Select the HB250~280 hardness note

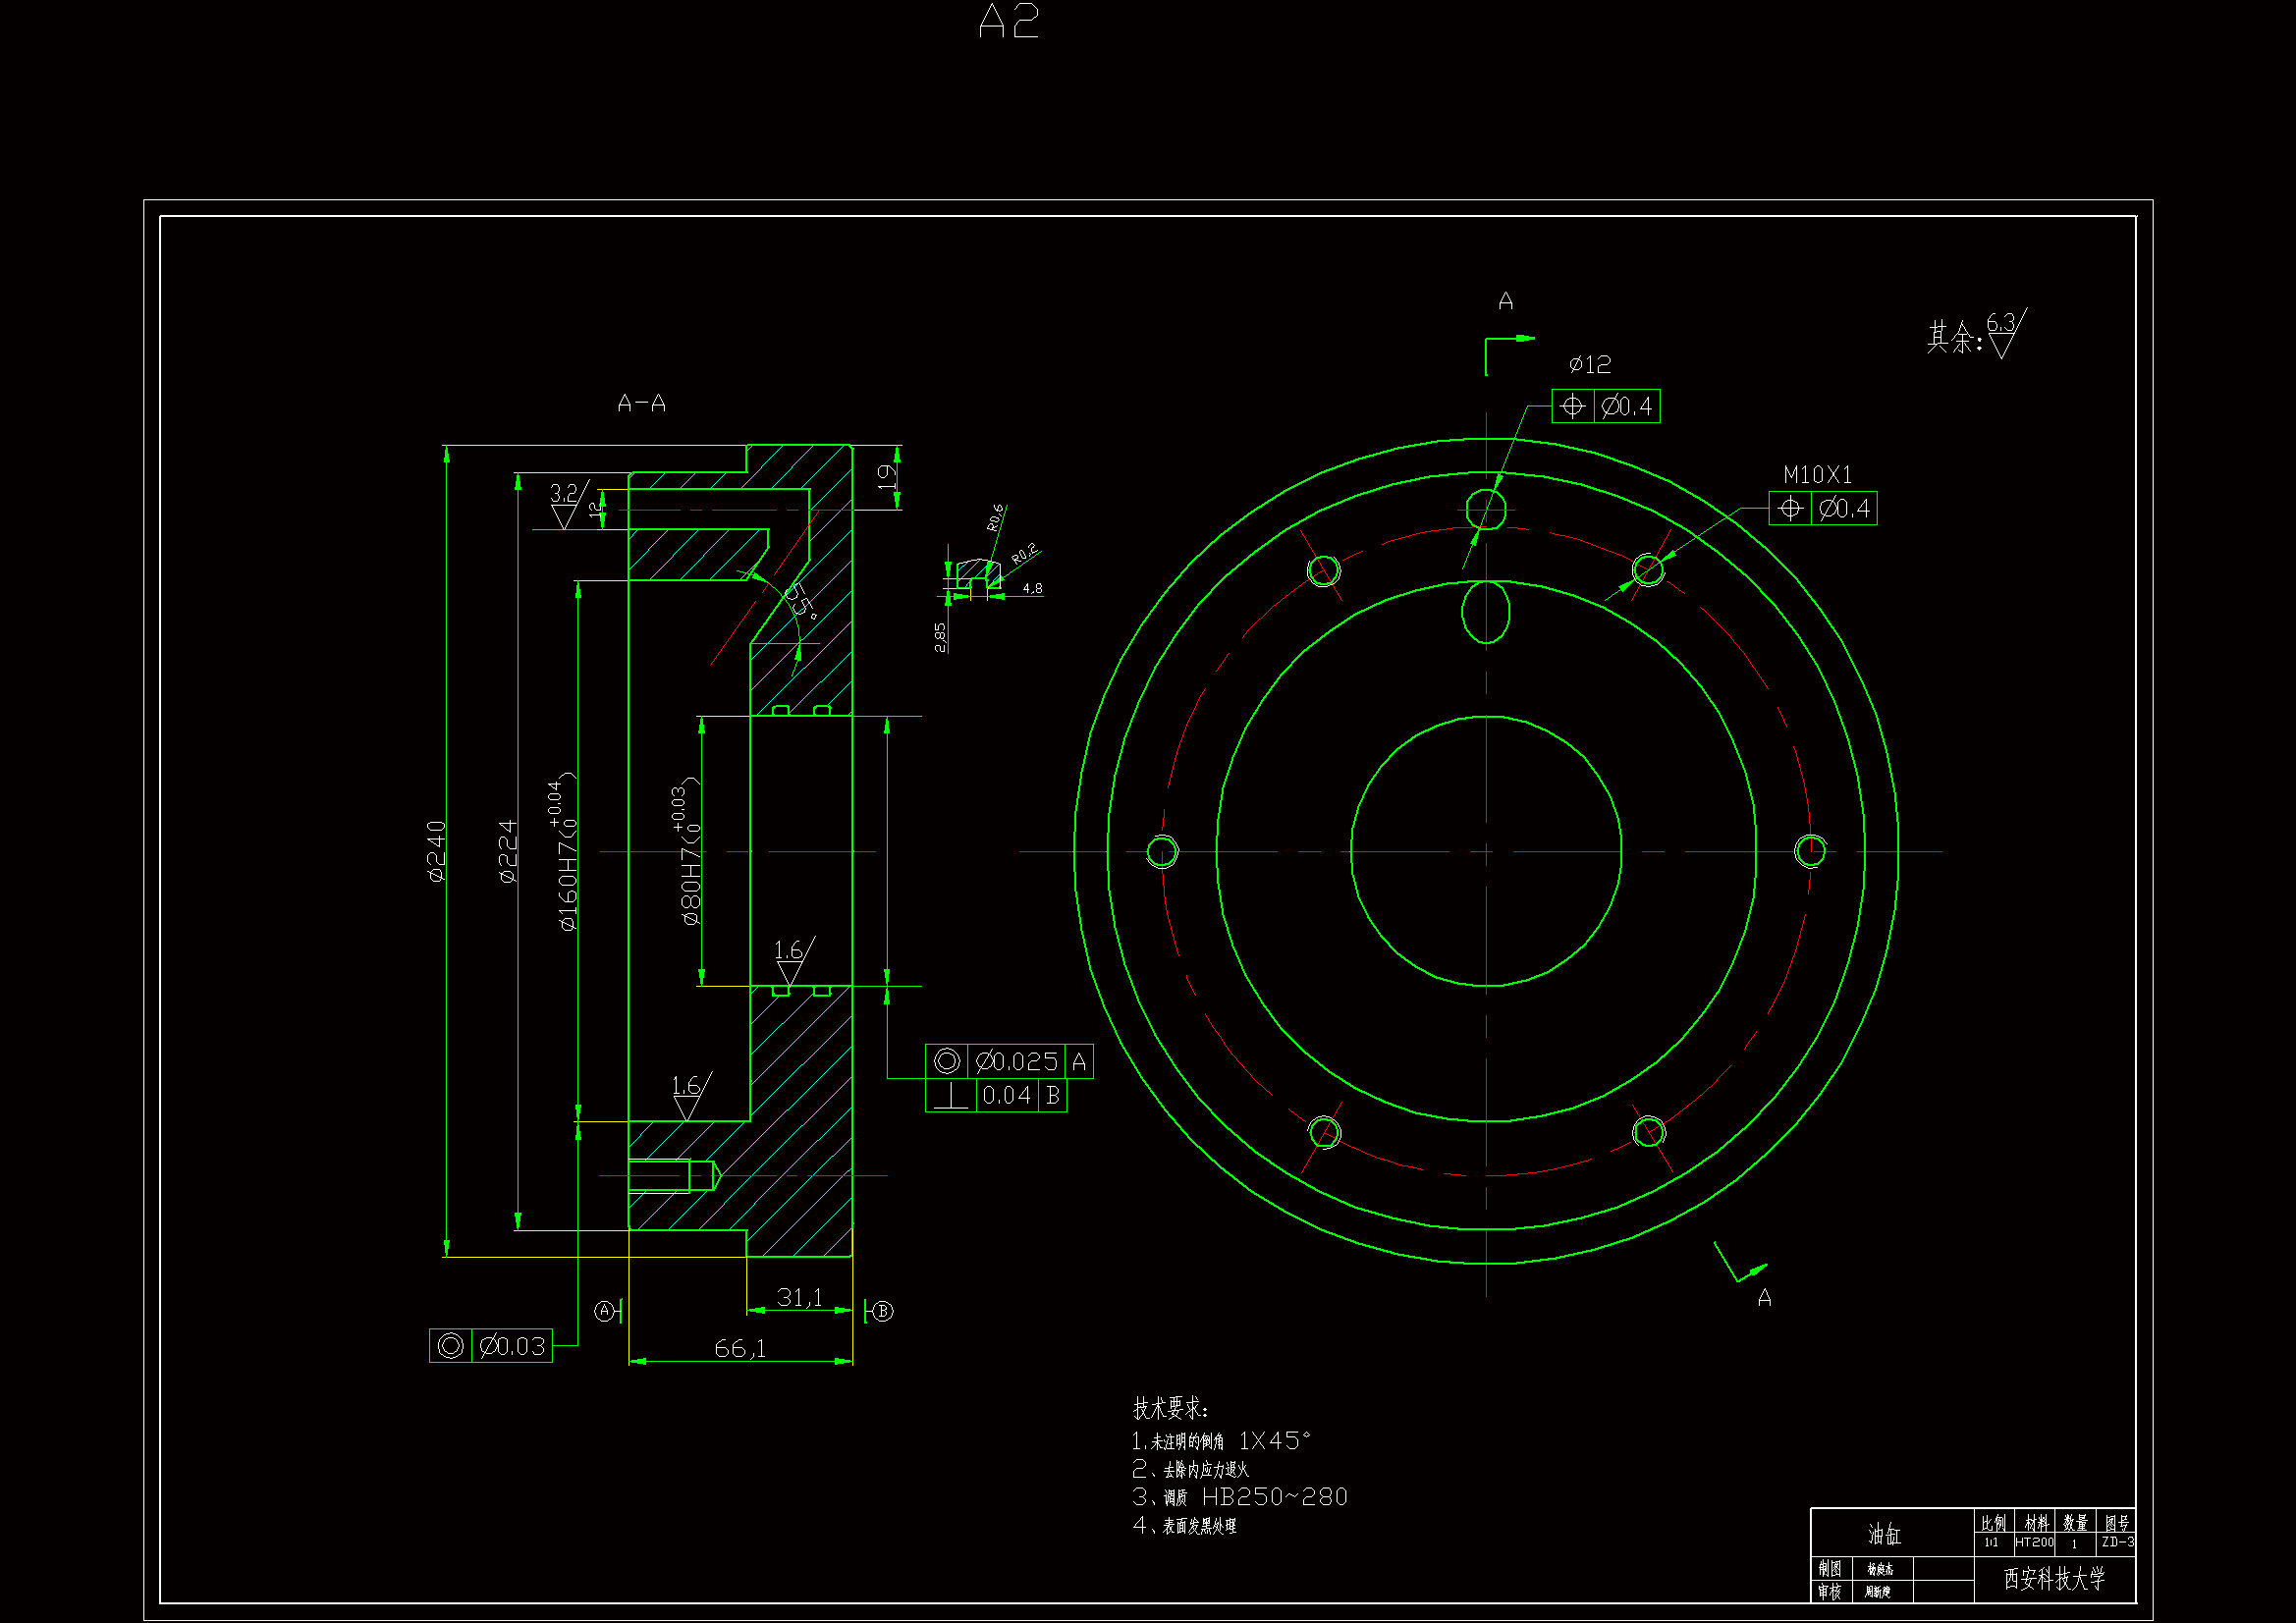[x=1274, y=1497]
